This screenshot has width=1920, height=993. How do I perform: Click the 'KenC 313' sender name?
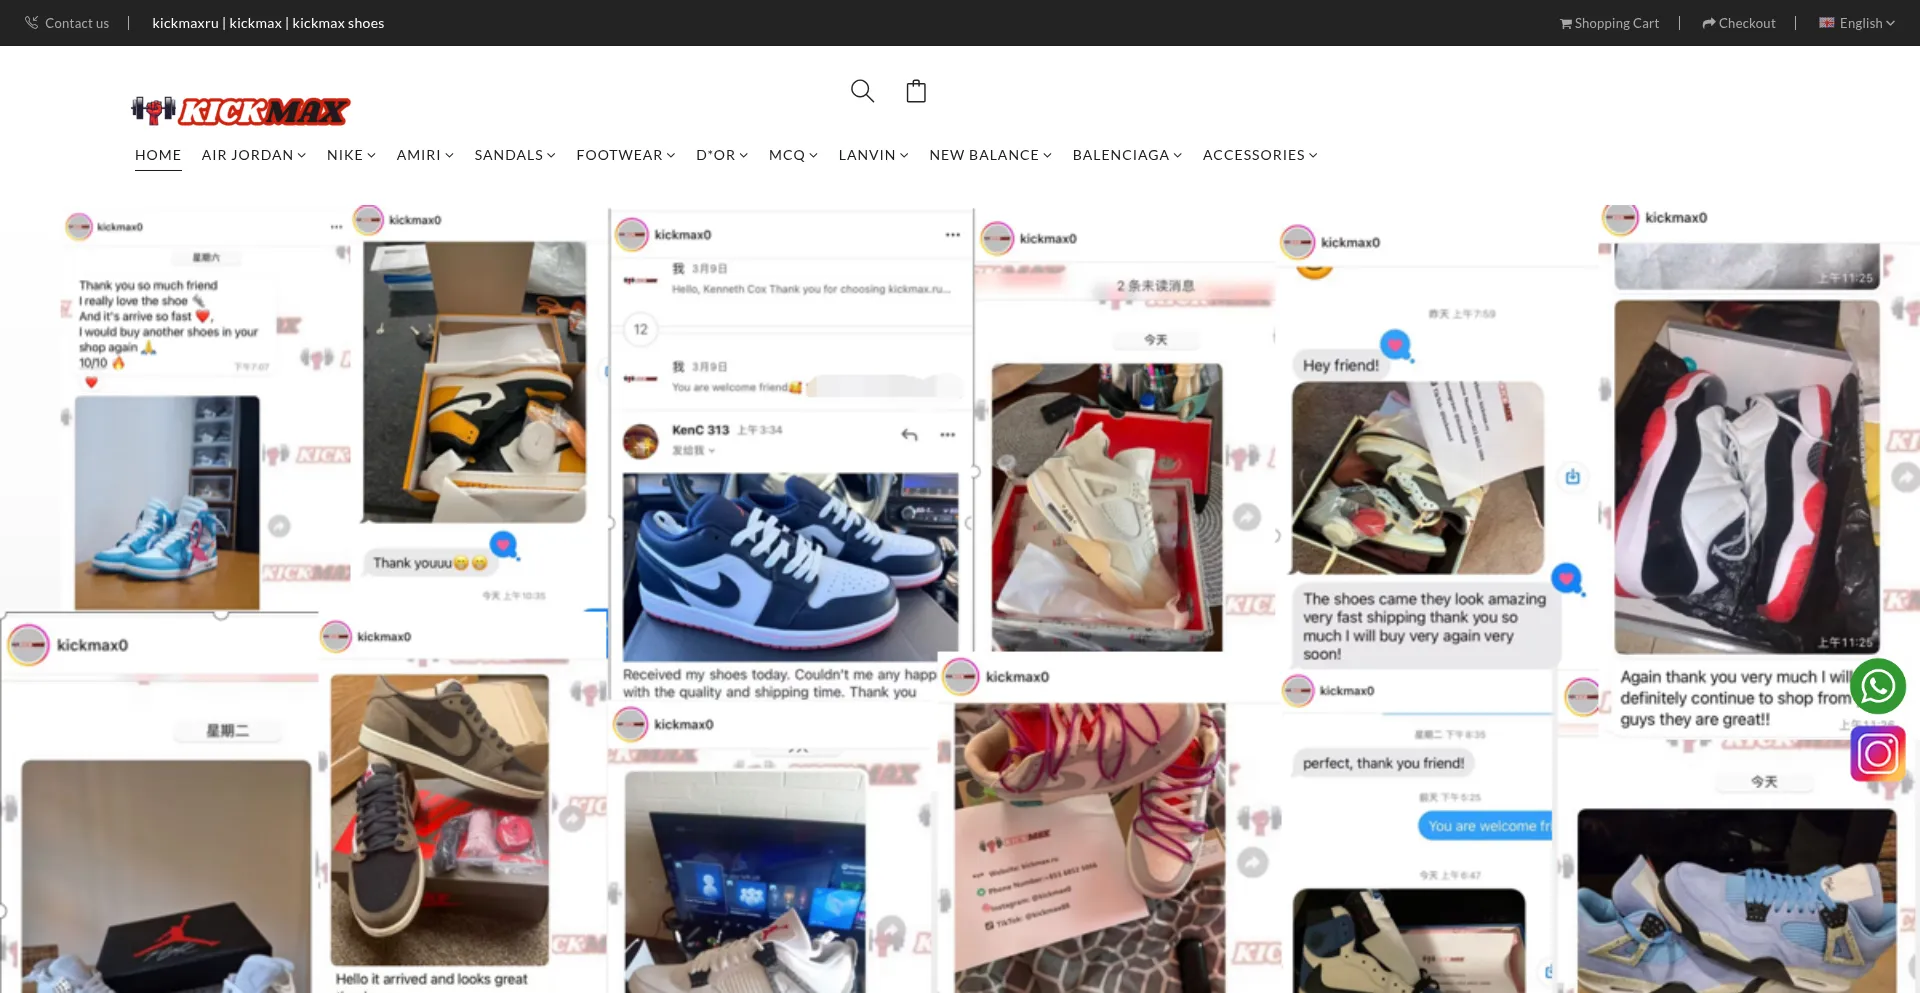(700, 430)
